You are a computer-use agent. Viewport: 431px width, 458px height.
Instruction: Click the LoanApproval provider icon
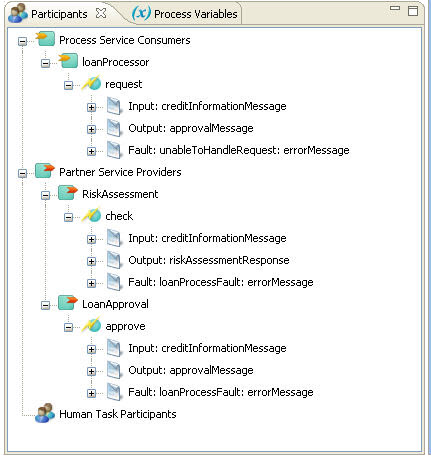pyautogui.click(x=68, y=303)
